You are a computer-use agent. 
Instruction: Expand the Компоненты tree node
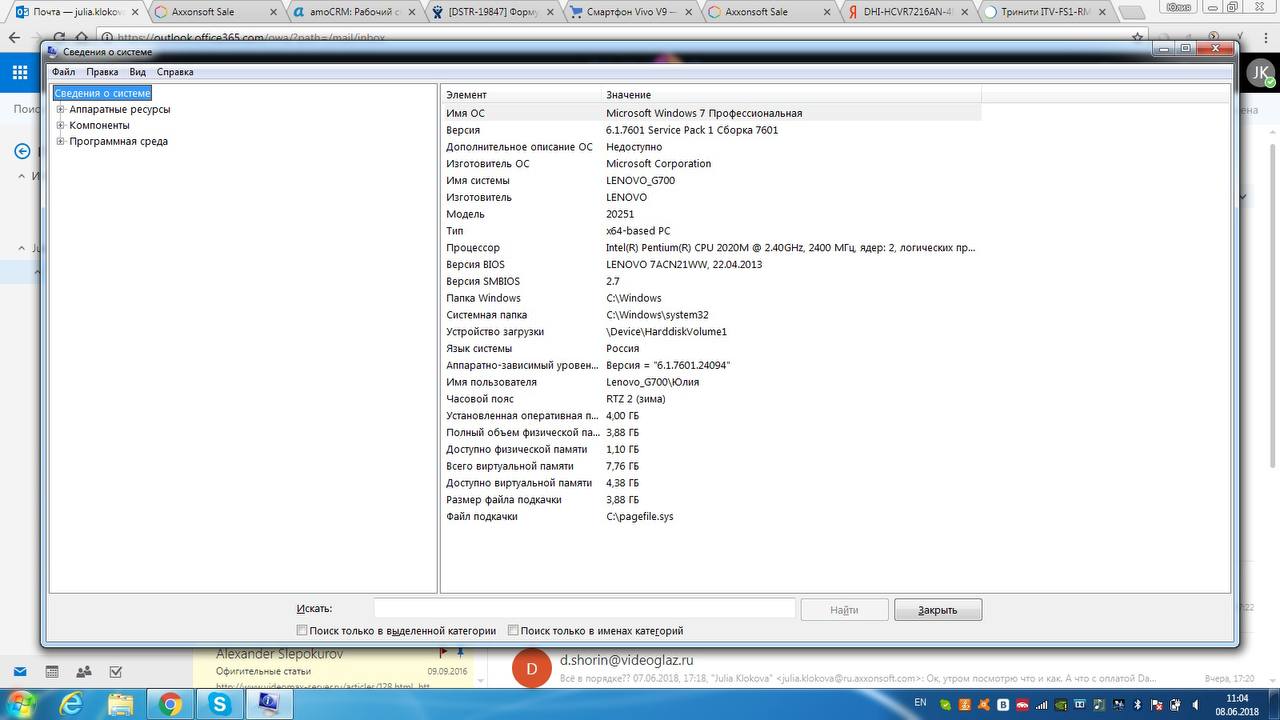[x=61, y=125]
